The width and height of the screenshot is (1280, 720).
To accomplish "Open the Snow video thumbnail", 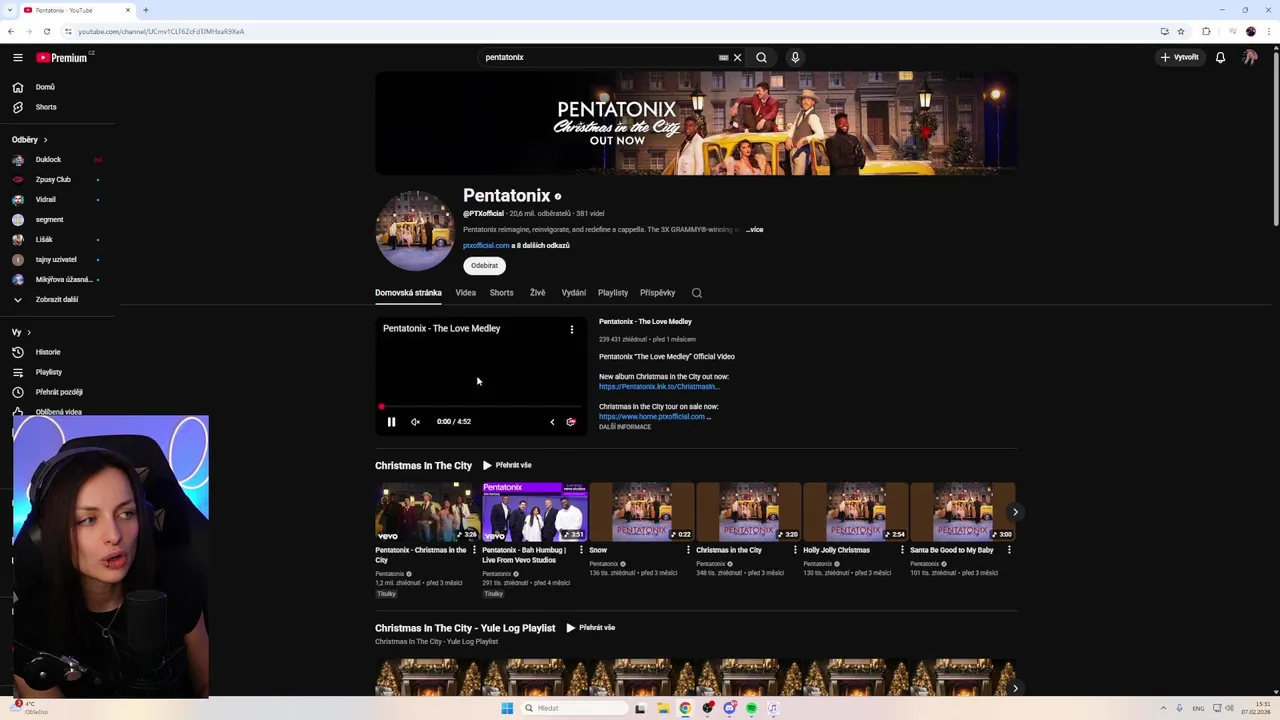I will tap(641, 512).
